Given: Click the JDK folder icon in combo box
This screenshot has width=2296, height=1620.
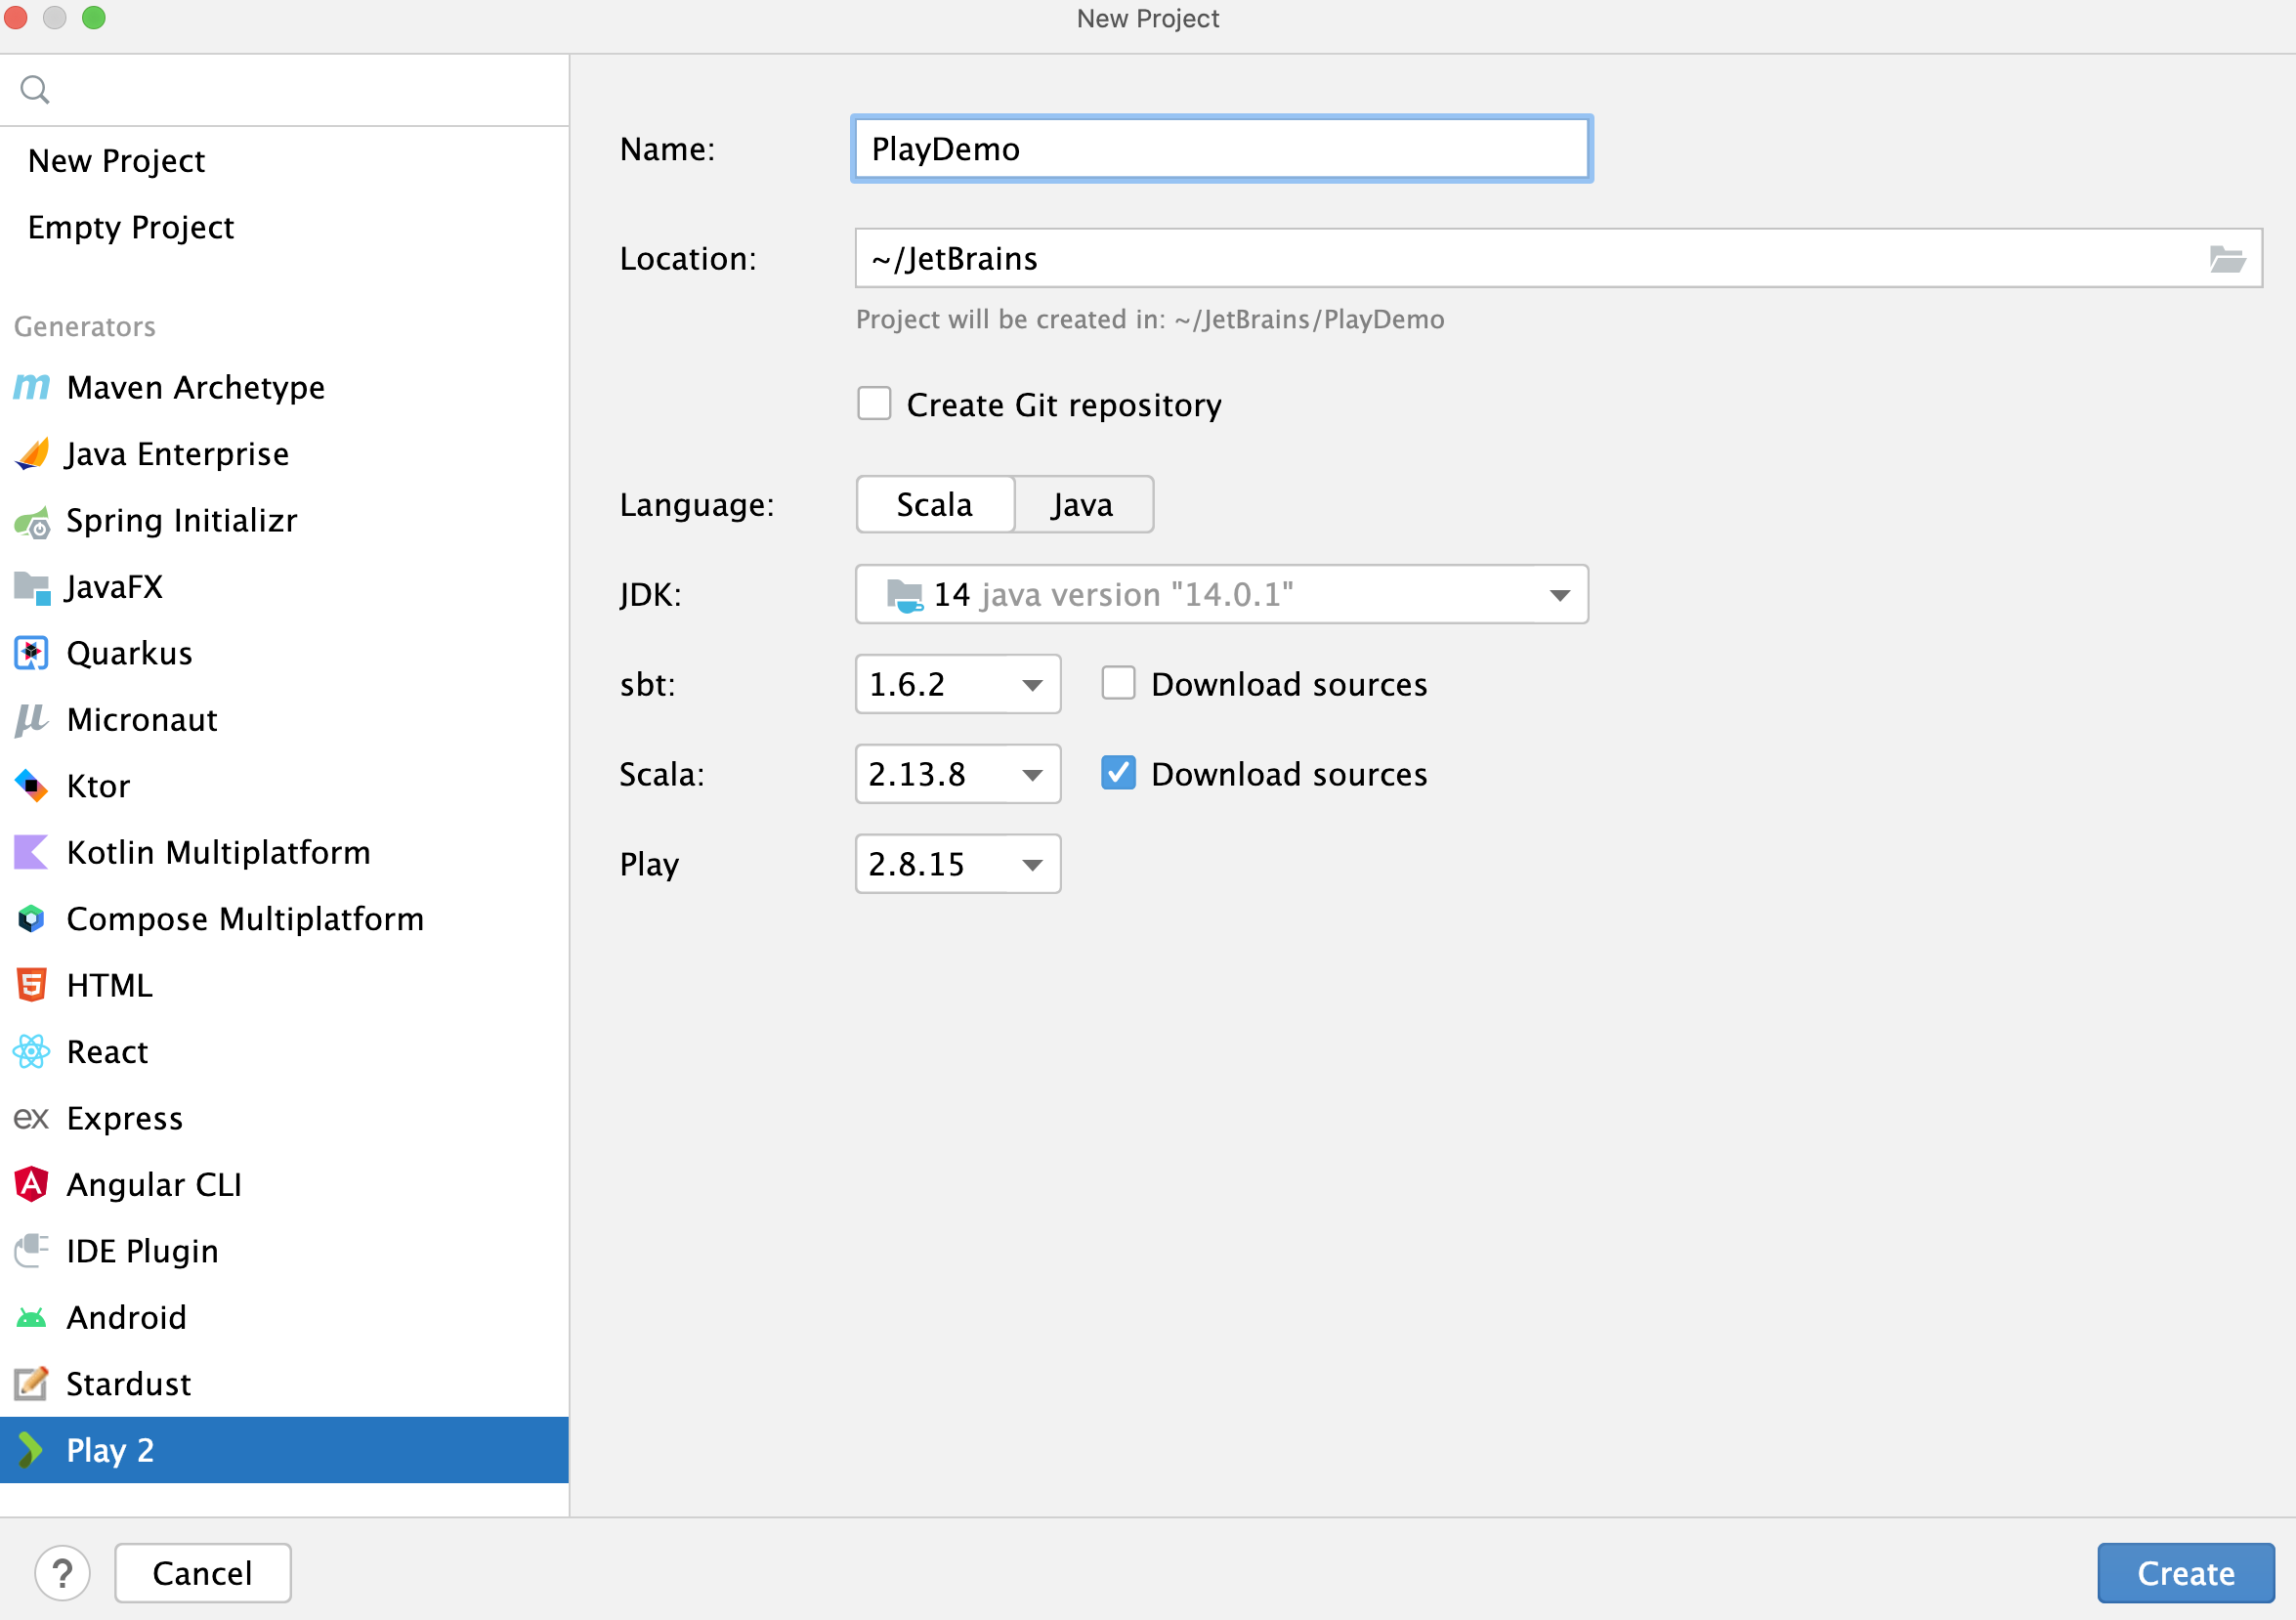Looking at the screenshot, I should click(905, 595).
